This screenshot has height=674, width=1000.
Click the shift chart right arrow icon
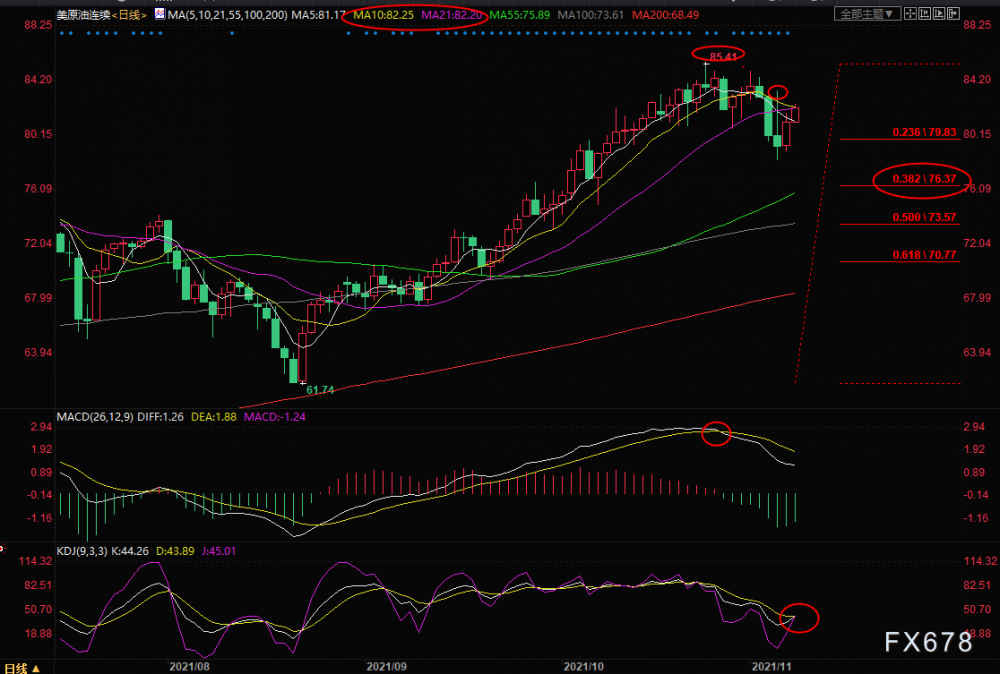point(953,13)
